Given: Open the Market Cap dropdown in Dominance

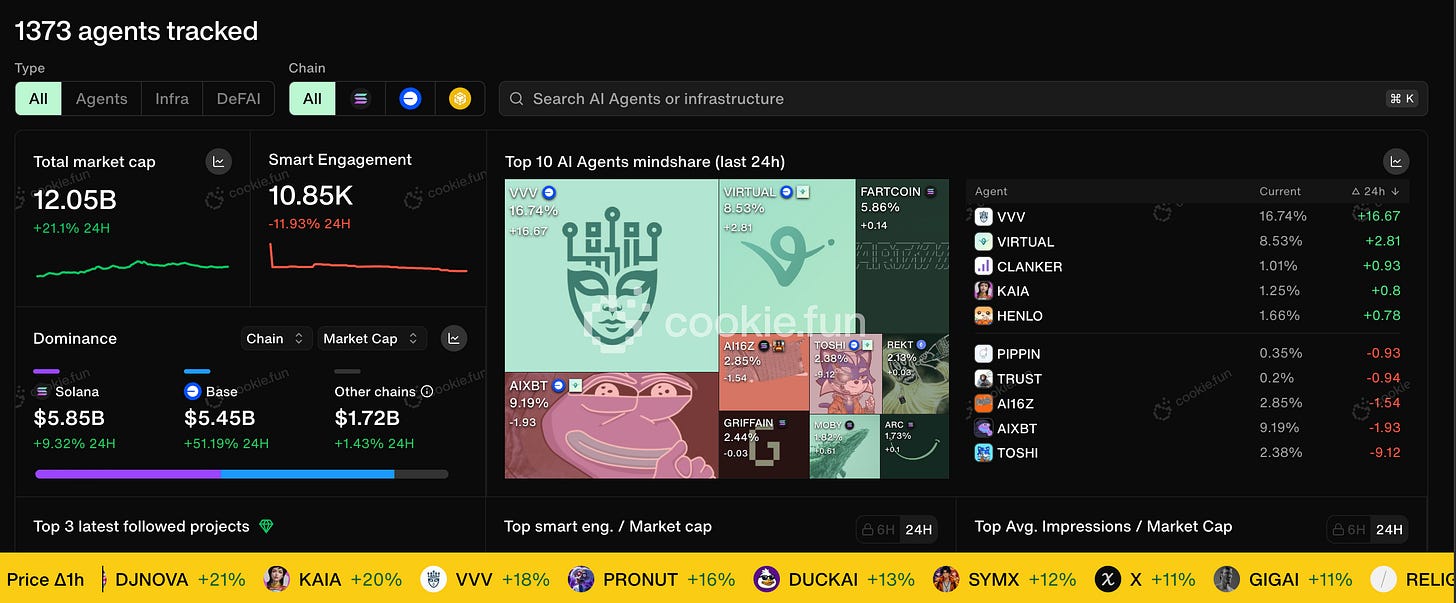Looking at the screenshot, I should pyautogui.click(x=372, y=338).
